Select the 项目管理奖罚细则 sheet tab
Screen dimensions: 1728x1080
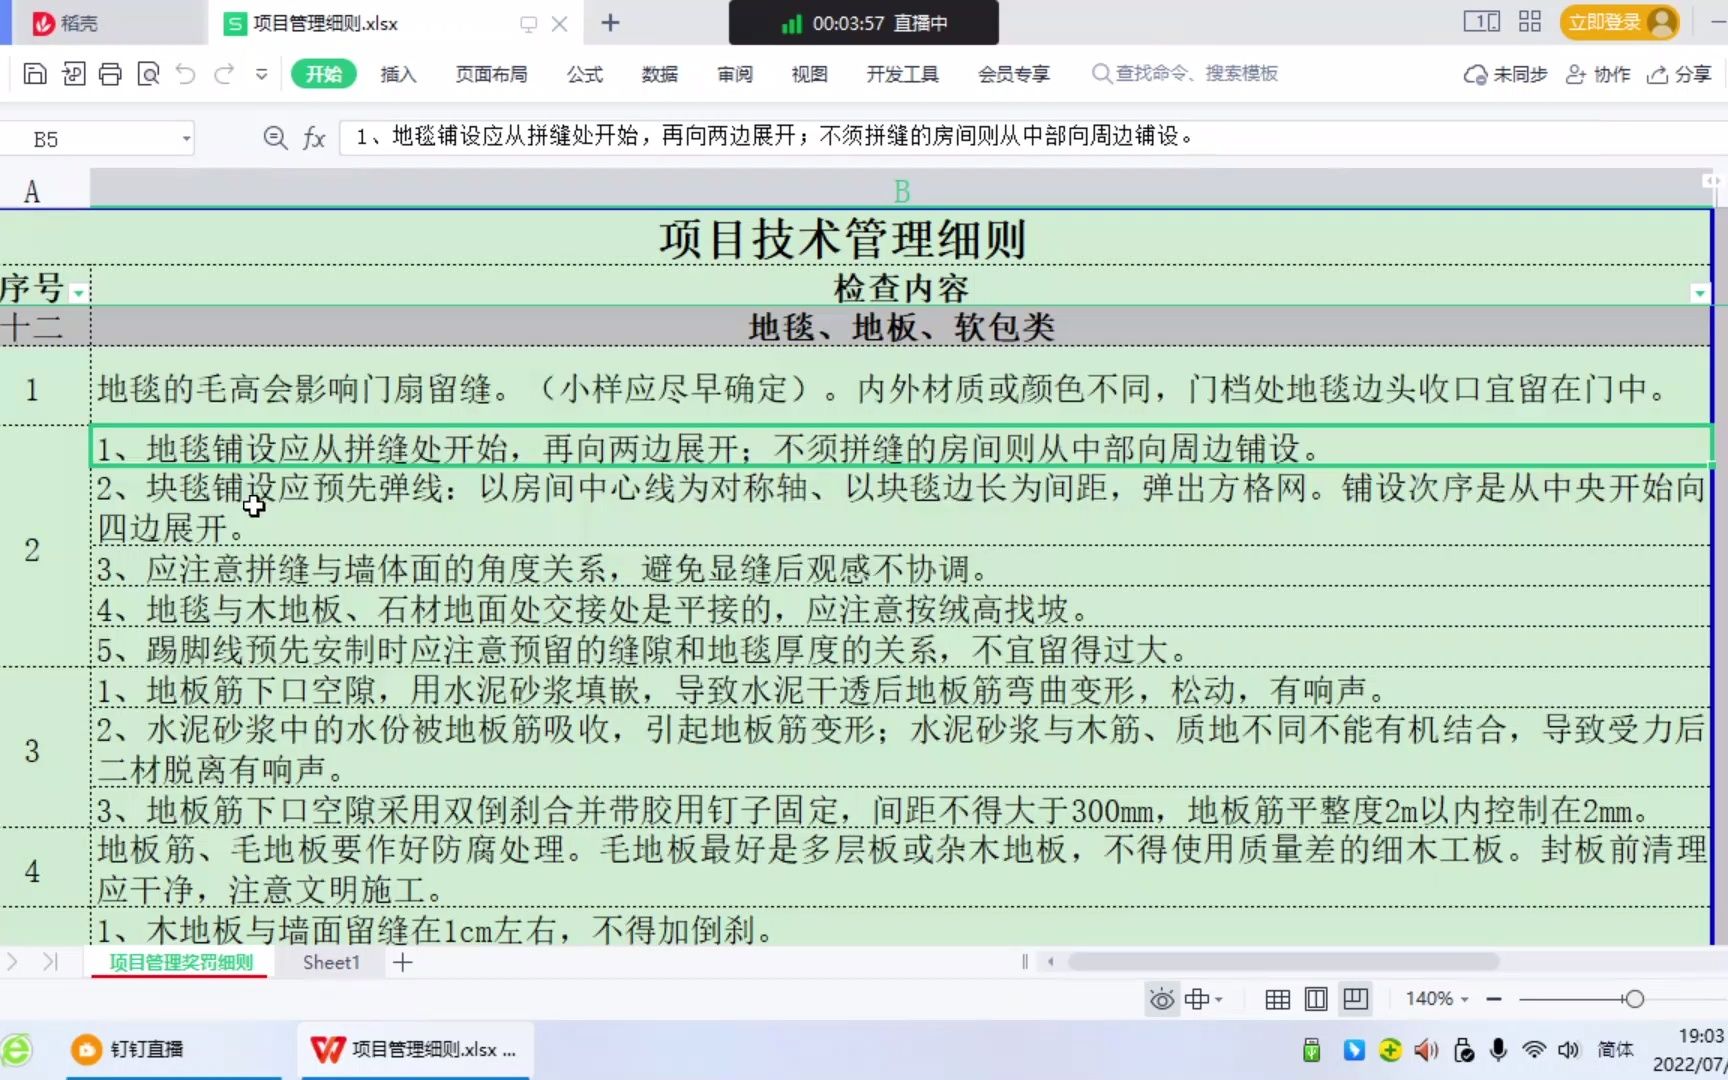[181, 962]
